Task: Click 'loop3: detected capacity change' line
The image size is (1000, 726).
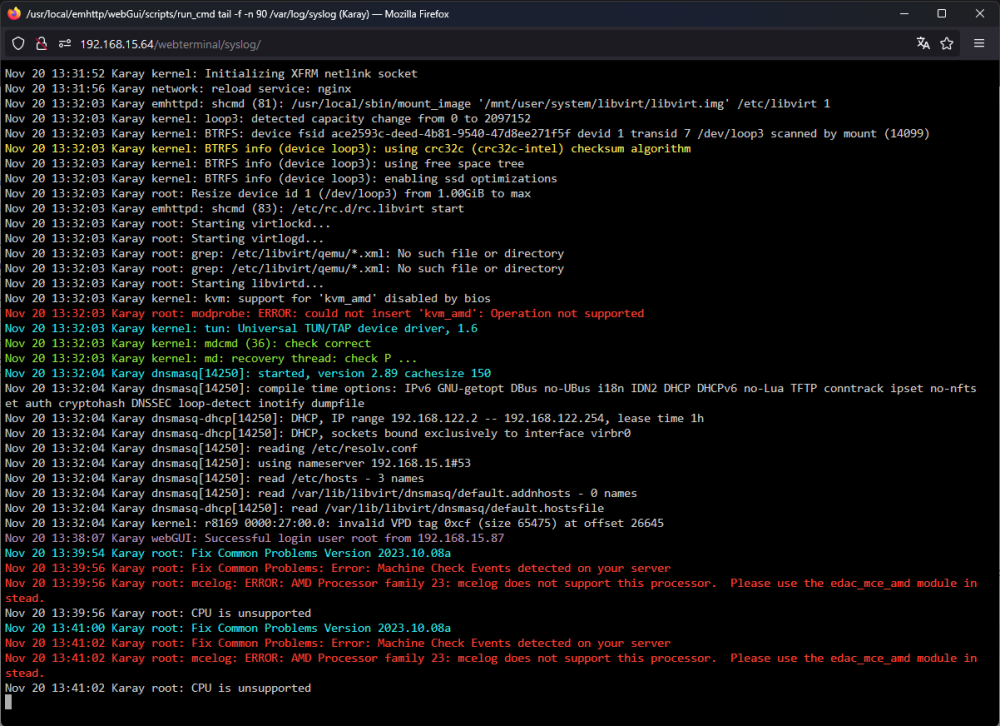Action: pyautogui.click(x=268, y=119)
